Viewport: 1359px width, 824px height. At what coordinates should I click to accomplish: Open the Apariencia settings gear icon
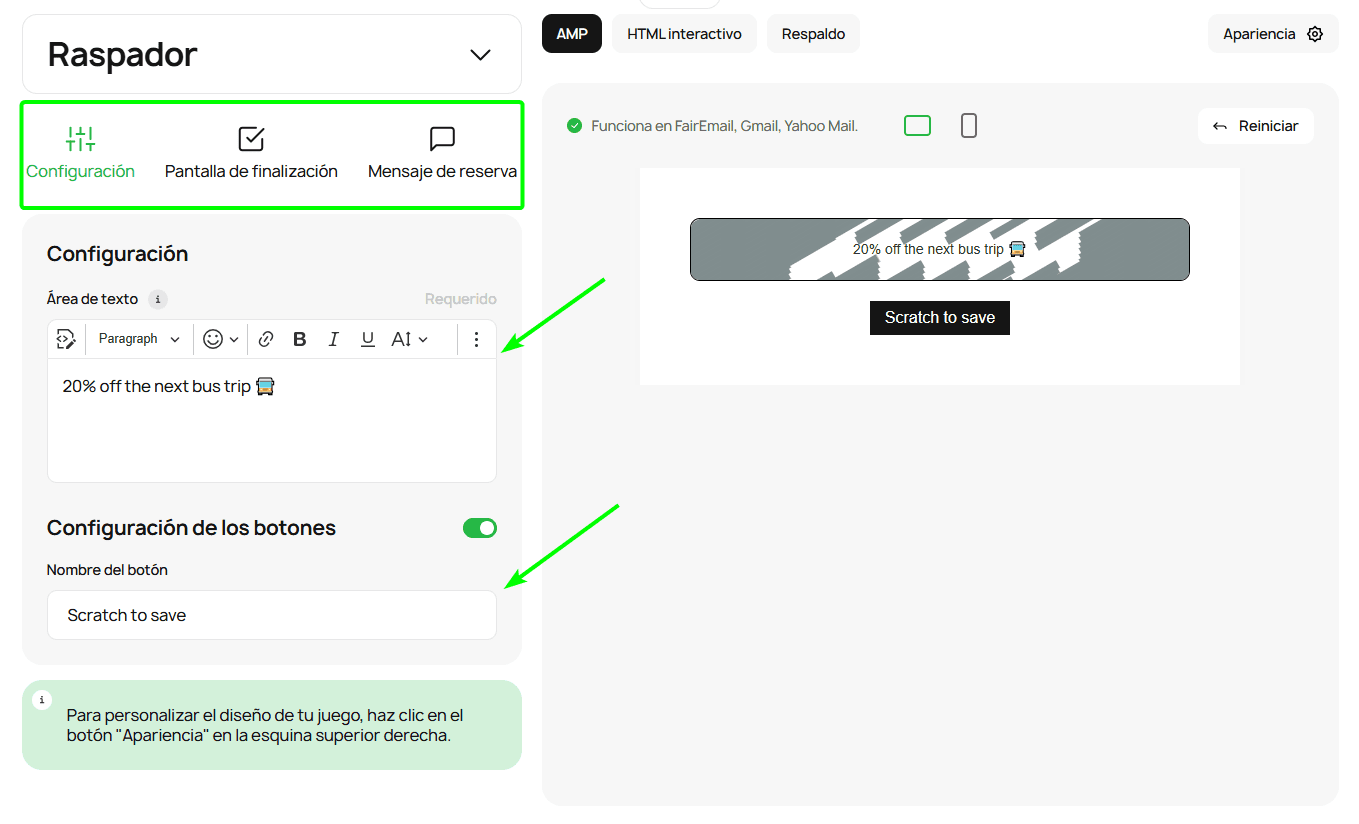point(1315,33)
